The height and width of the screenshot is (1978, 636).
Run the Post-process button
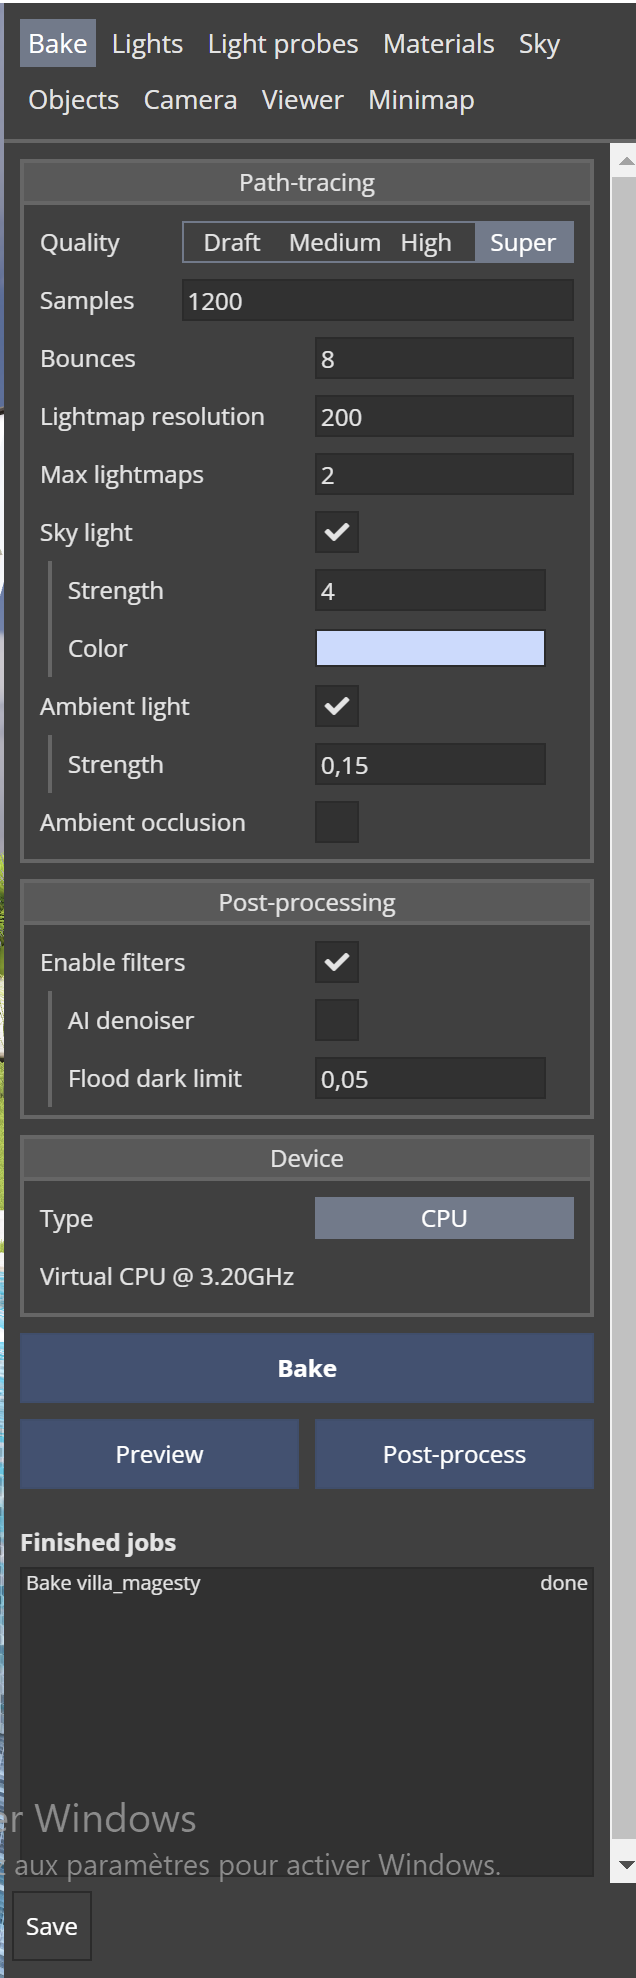tap(454, 1454)
